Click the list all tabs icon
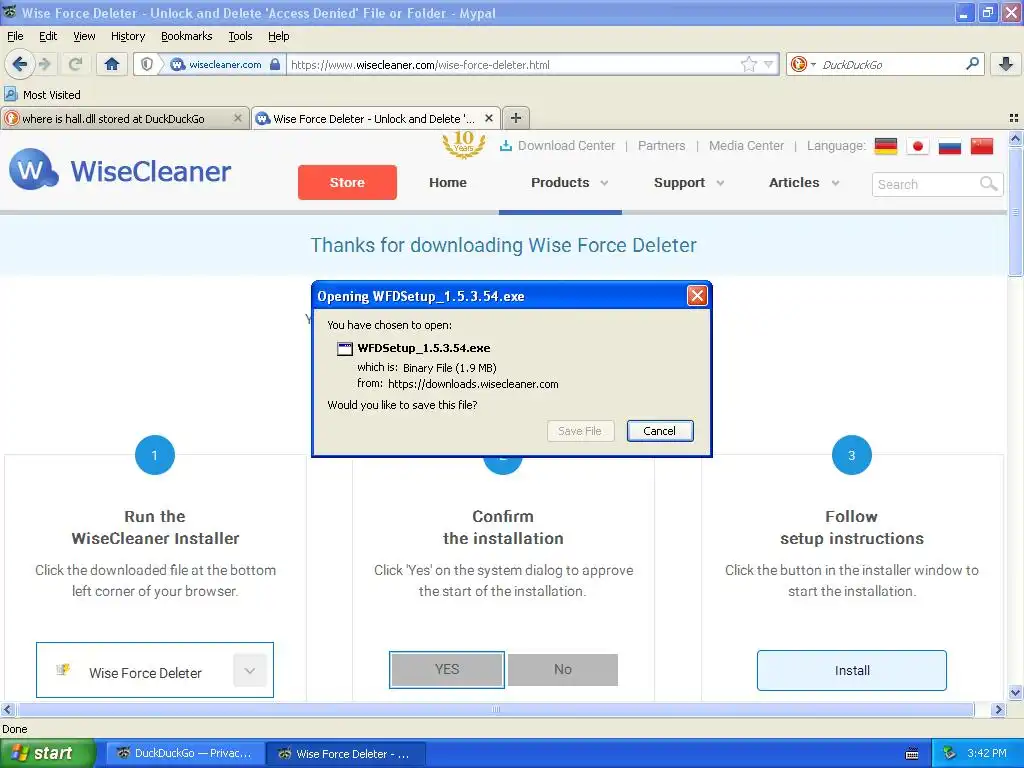This screenshot has height=768, width=1024. point(1014,118)
